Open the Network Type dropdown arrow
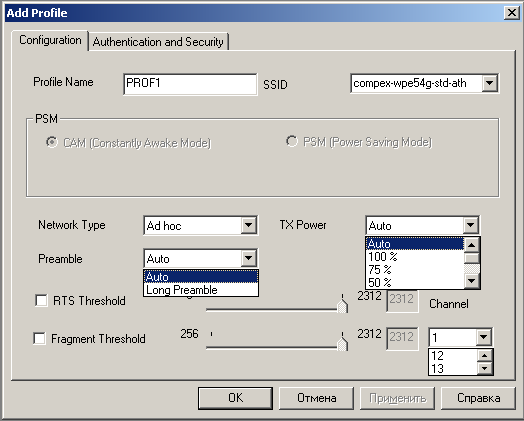524x421 pixels. (248, 225)
